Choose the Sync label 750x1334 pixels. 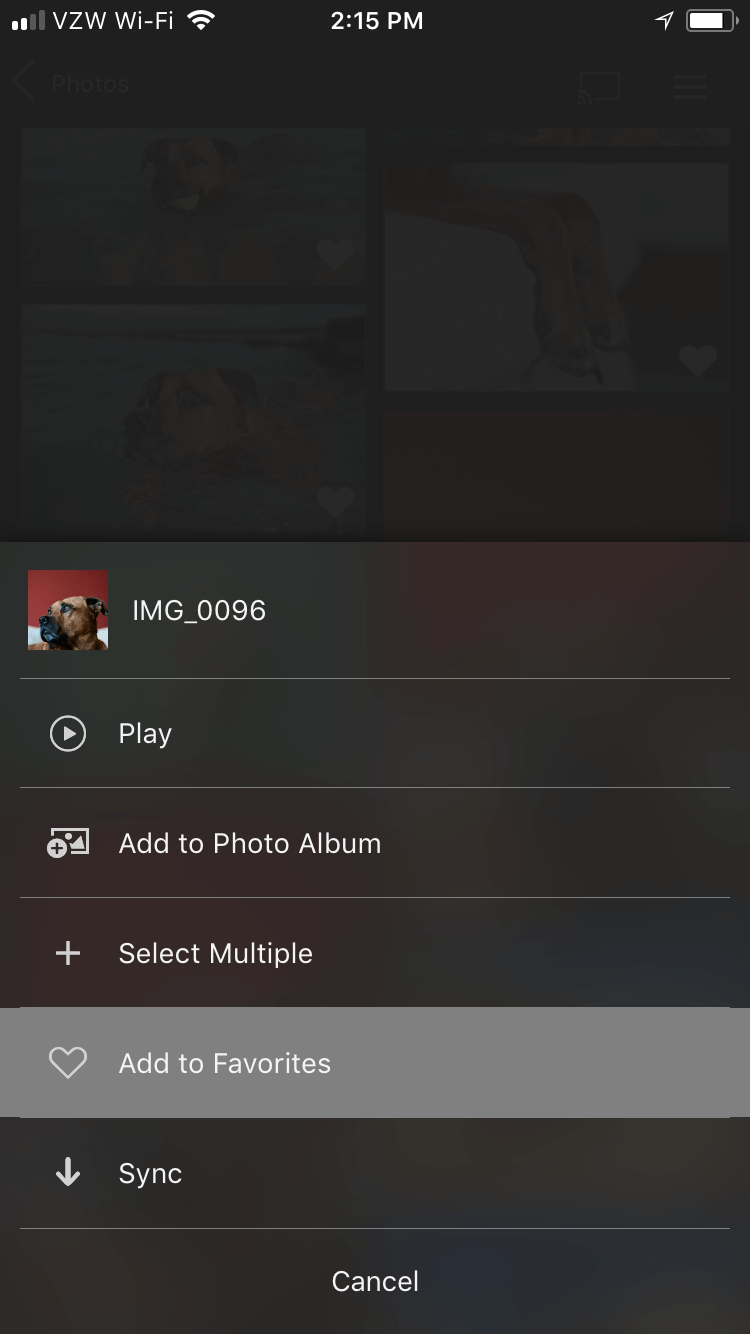(x=150, y=1173)
